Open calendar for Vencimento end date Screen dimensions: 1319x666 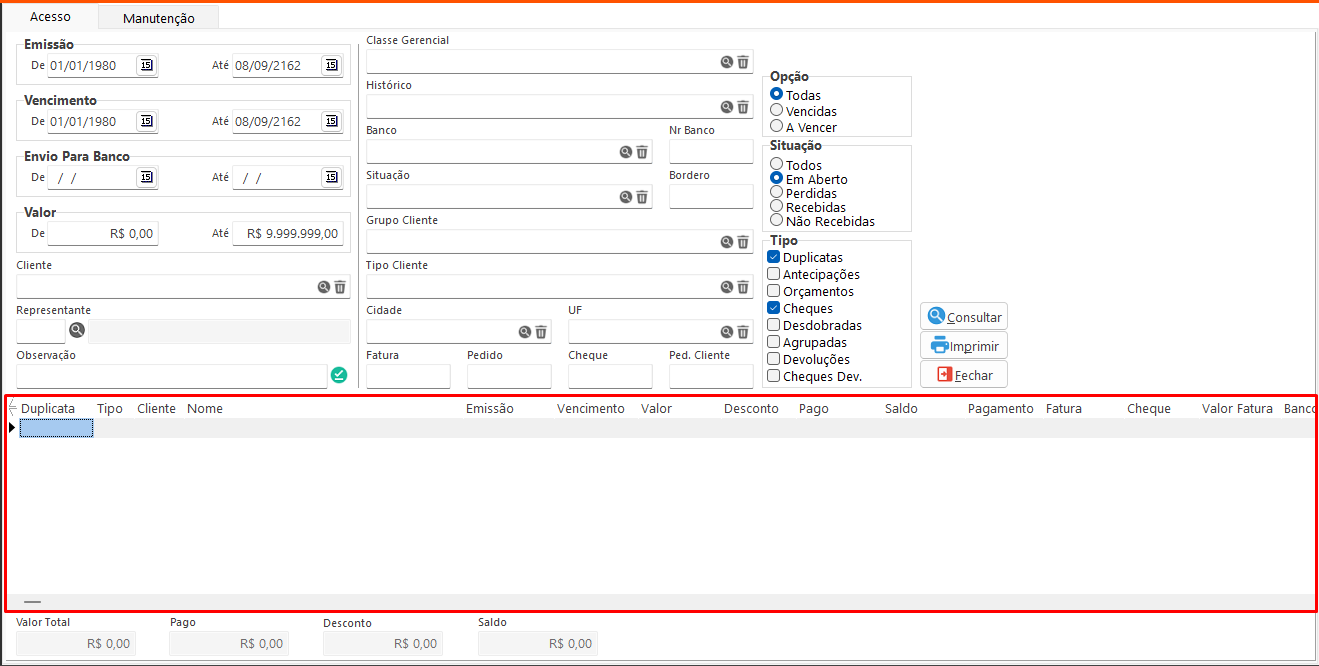[x=331, y=122]
